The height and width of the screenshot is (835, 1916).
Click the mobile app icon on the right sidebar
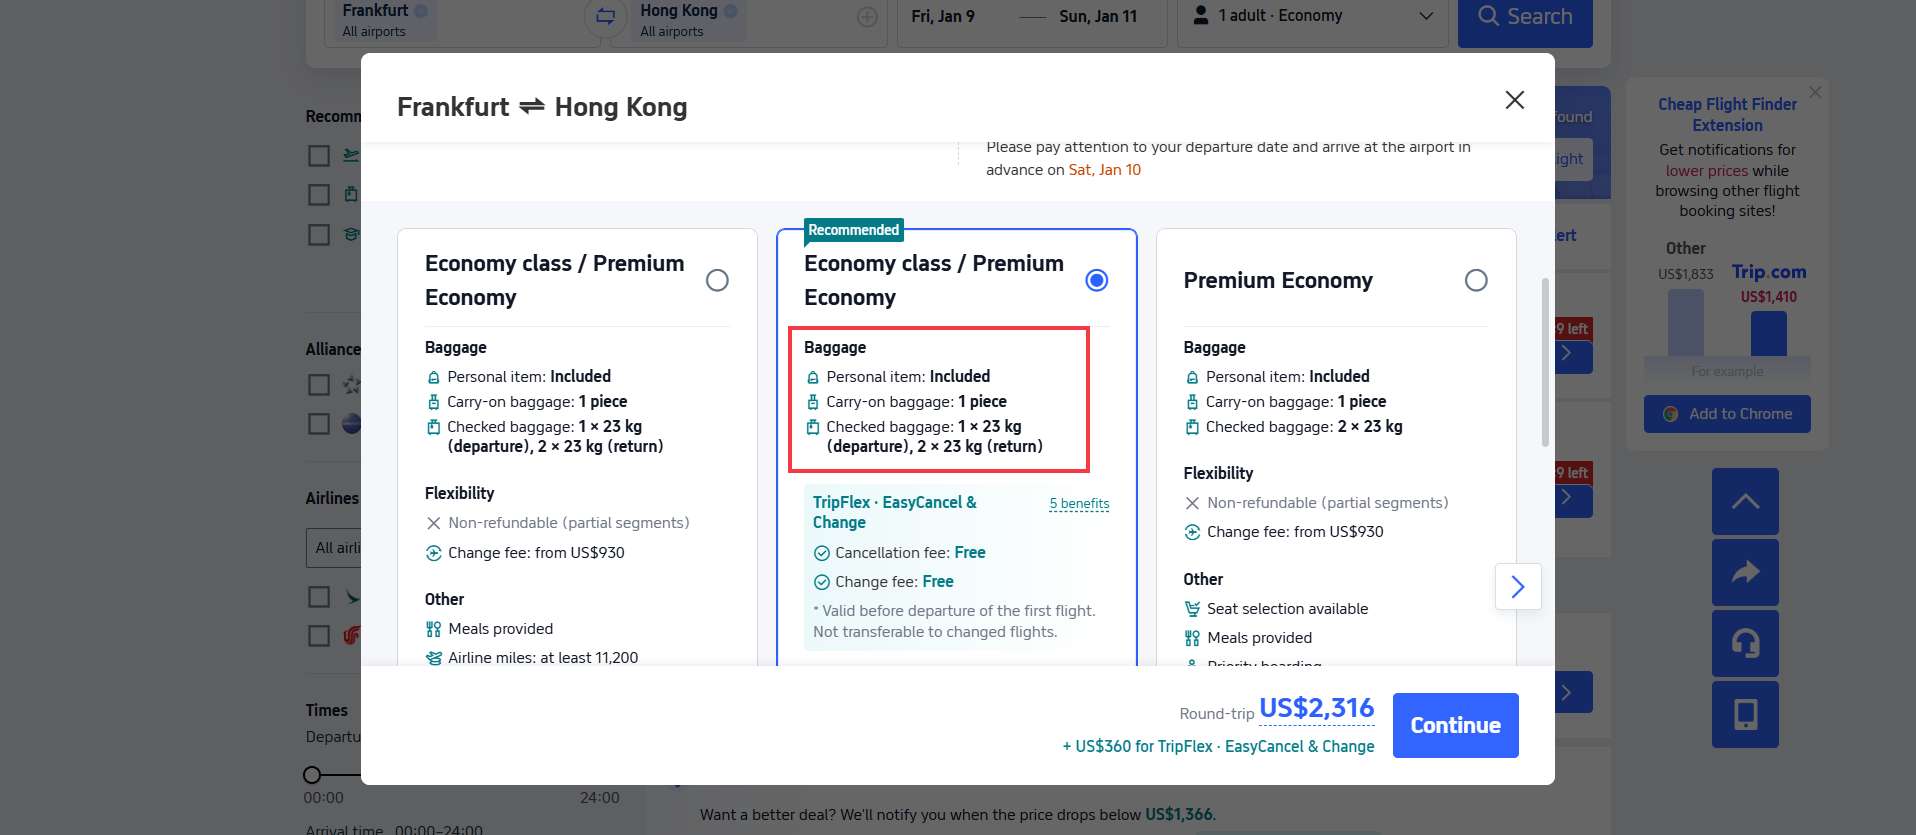pos(1745,714)
